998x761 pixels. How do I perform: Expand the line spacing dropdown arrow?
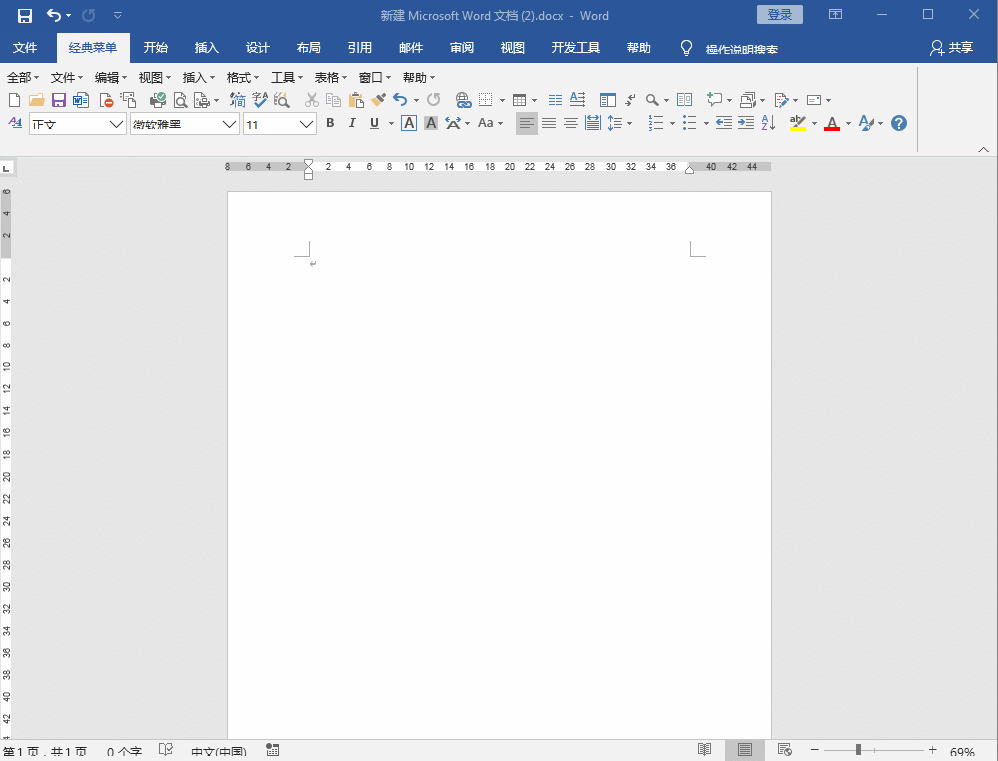[629, 123]
